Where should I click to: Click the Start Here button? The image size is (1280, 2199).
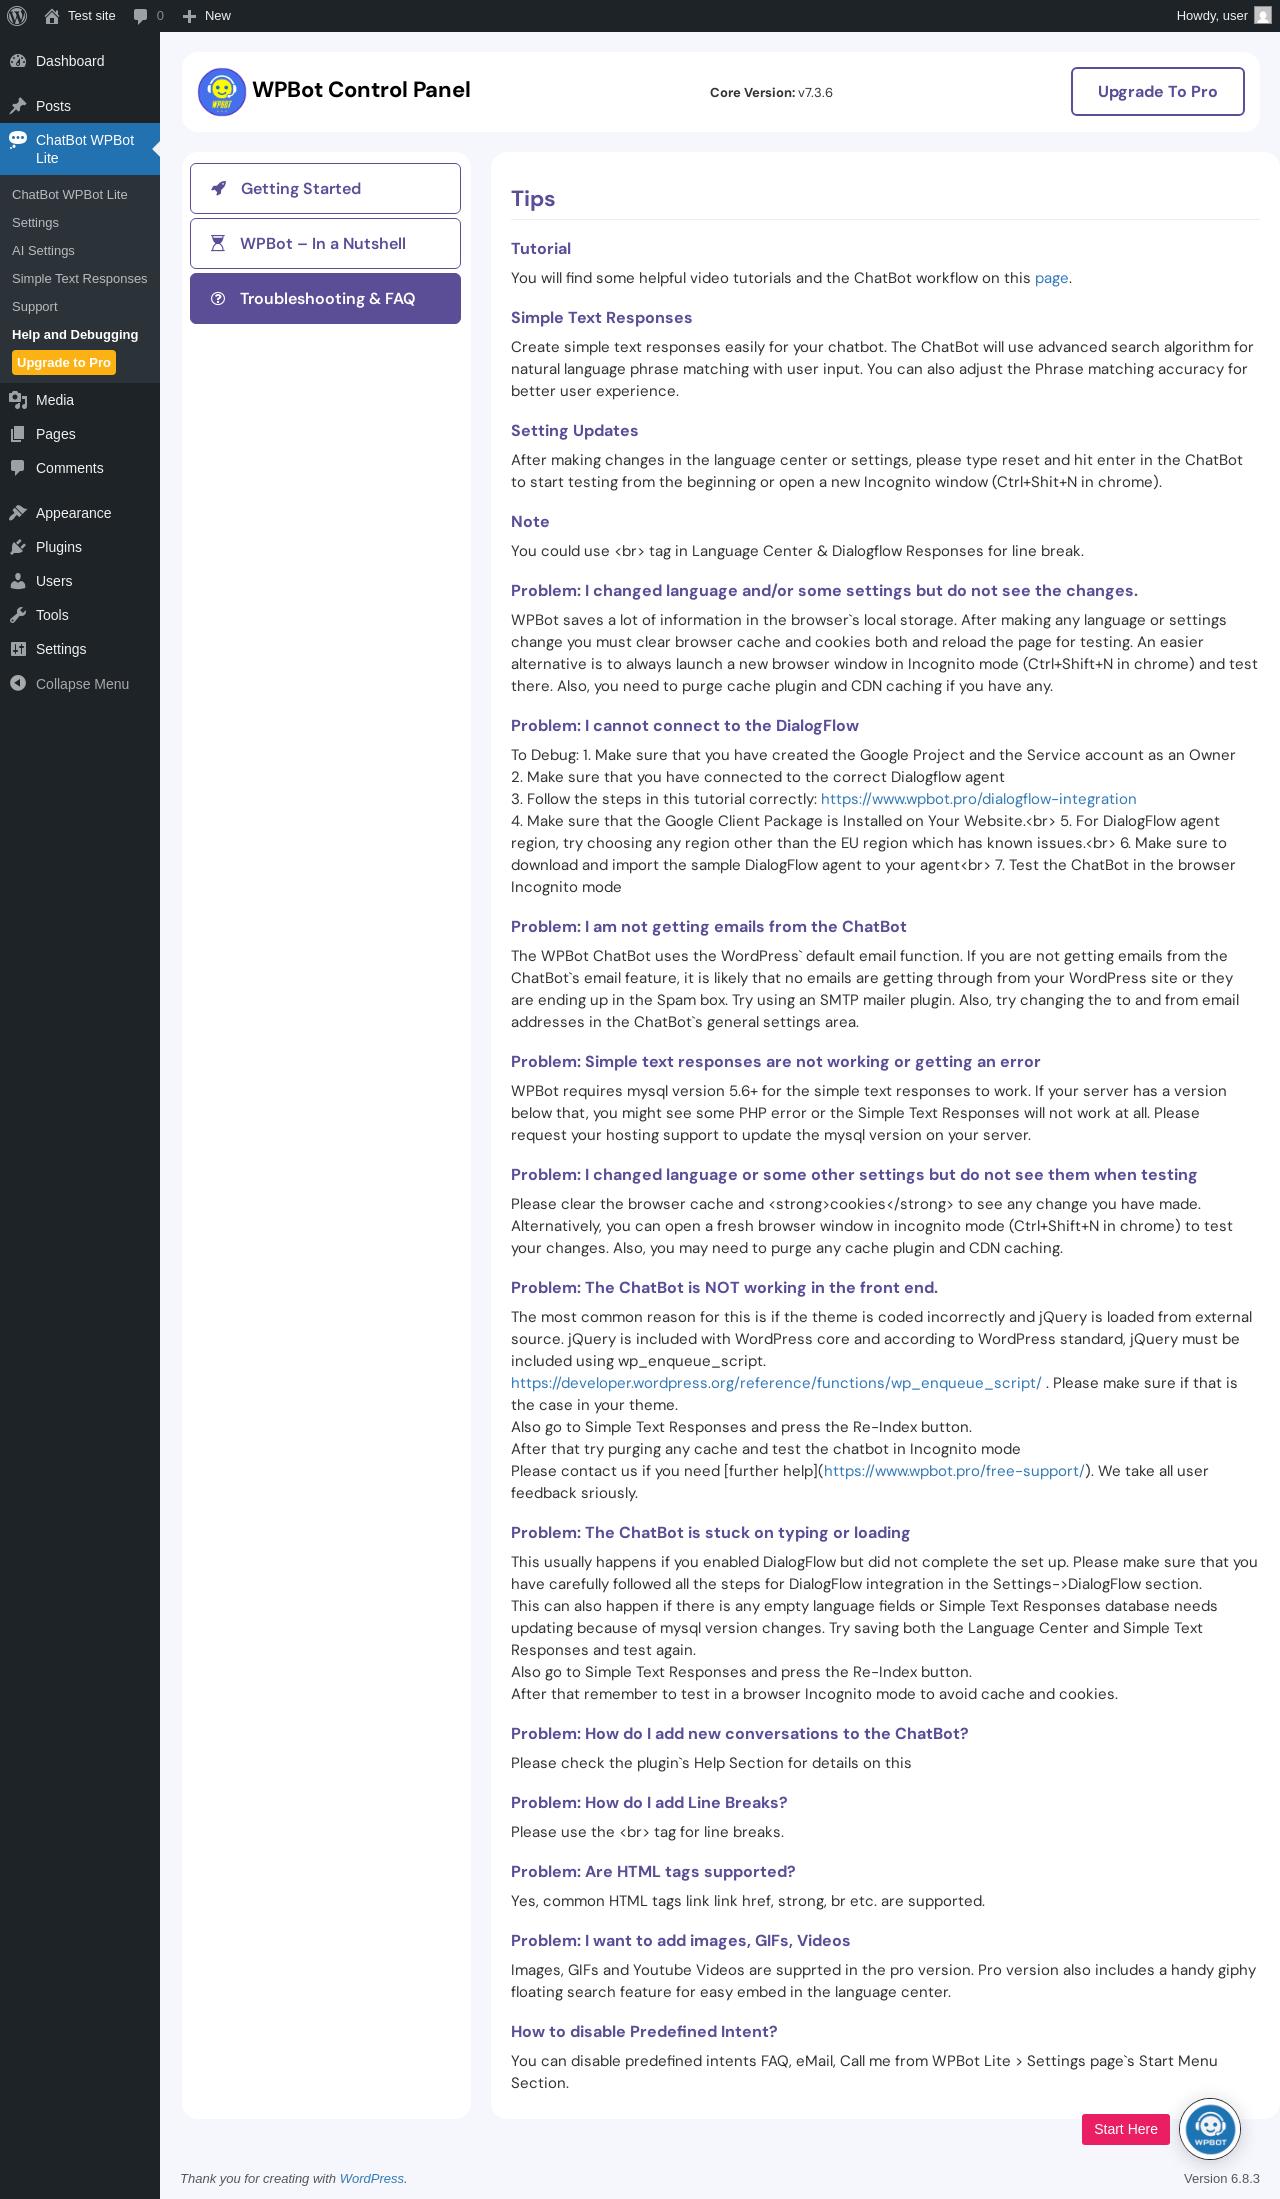1126,2129
